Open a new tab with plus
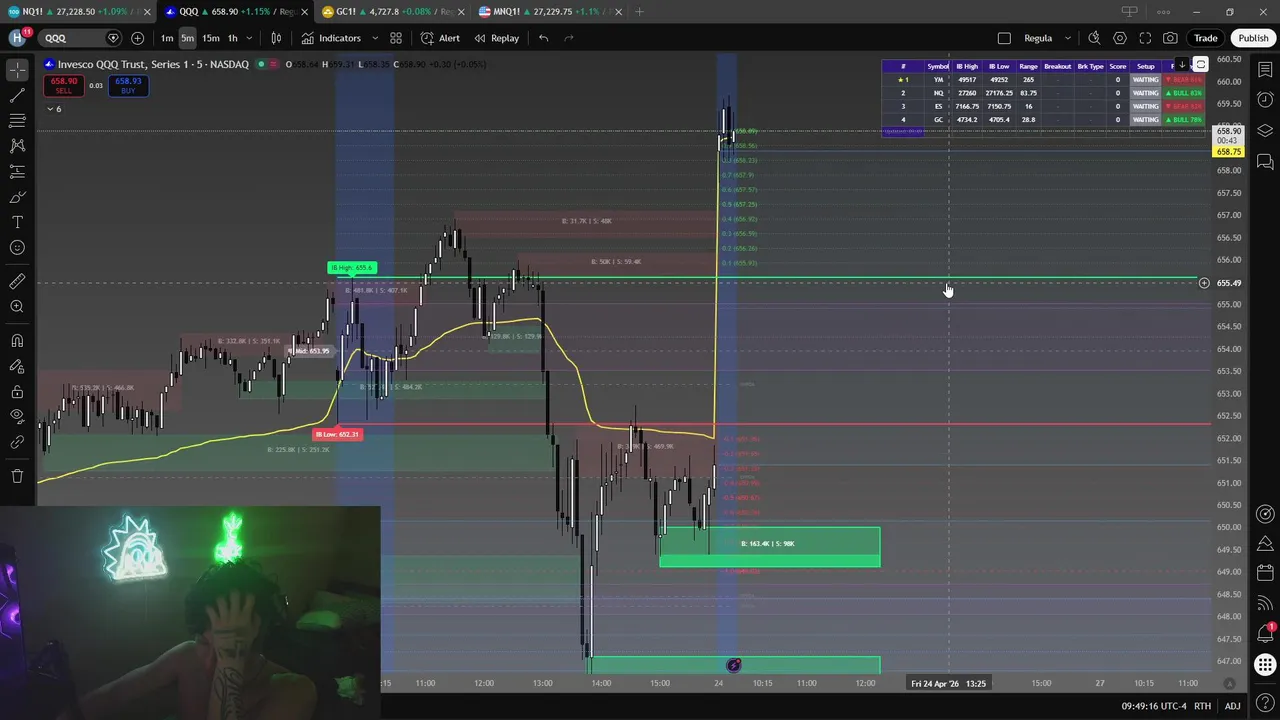 639,12
